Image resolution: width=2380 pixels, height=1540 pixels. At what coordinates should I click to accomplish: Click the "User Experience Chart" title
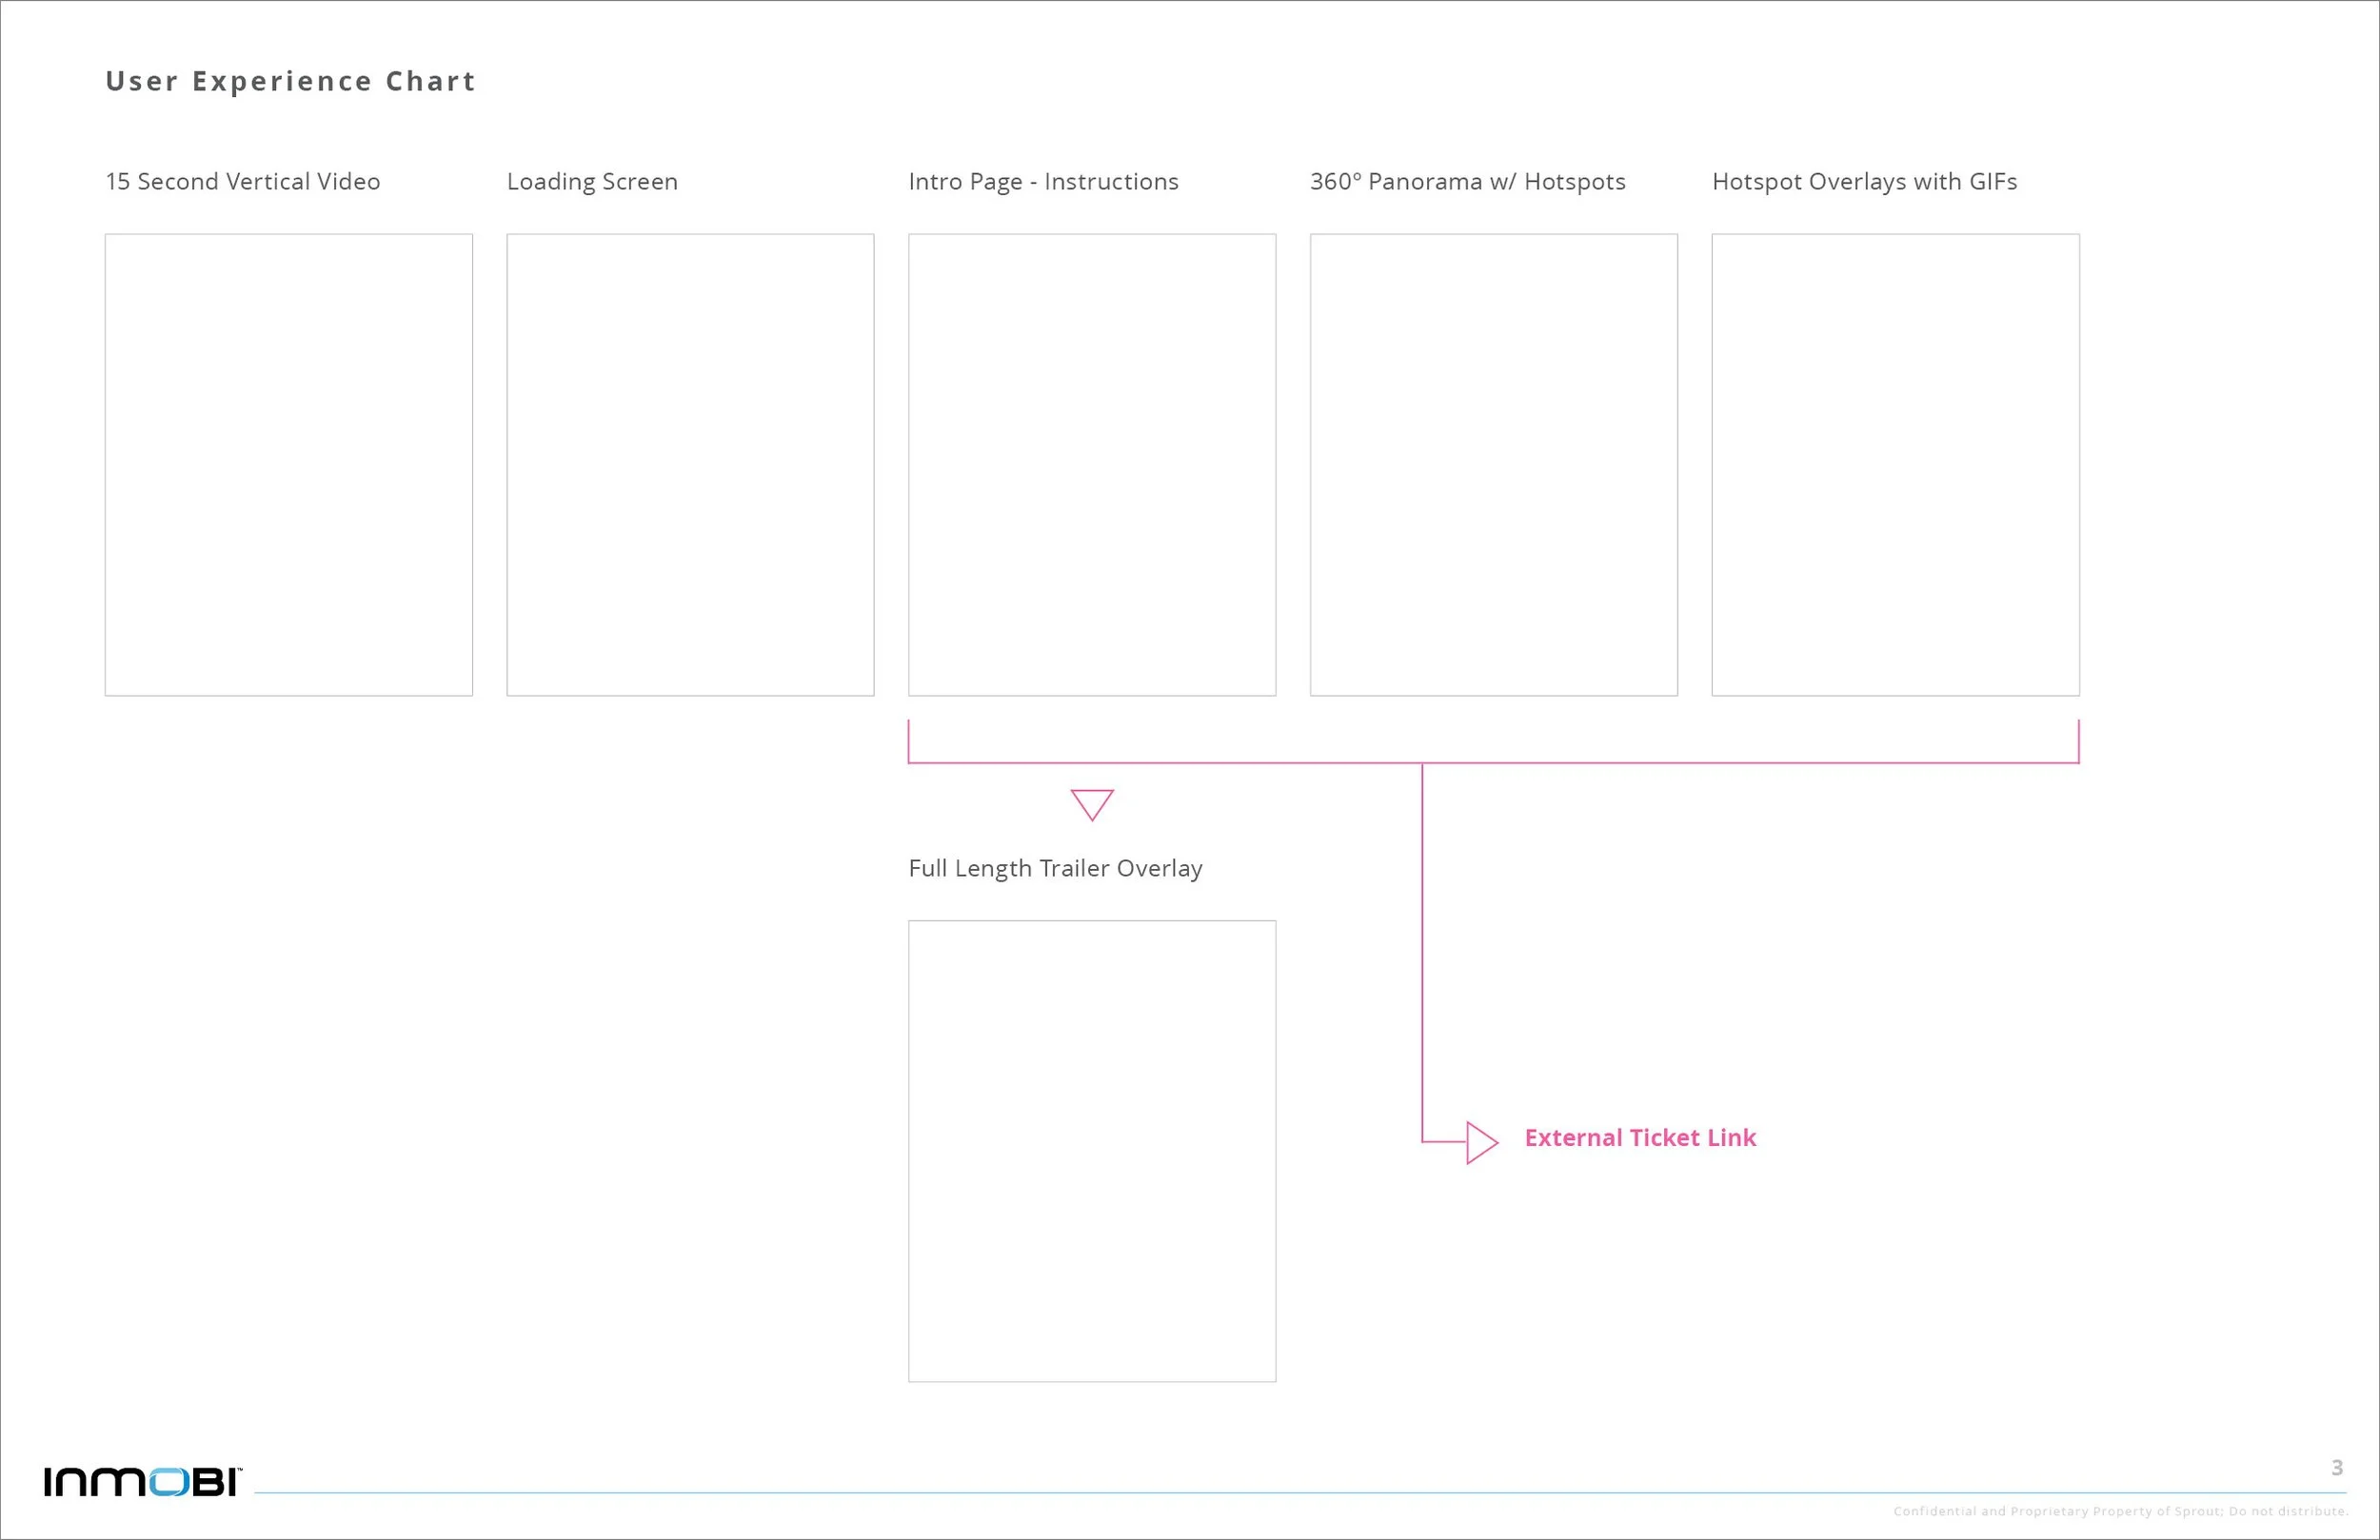290,81
